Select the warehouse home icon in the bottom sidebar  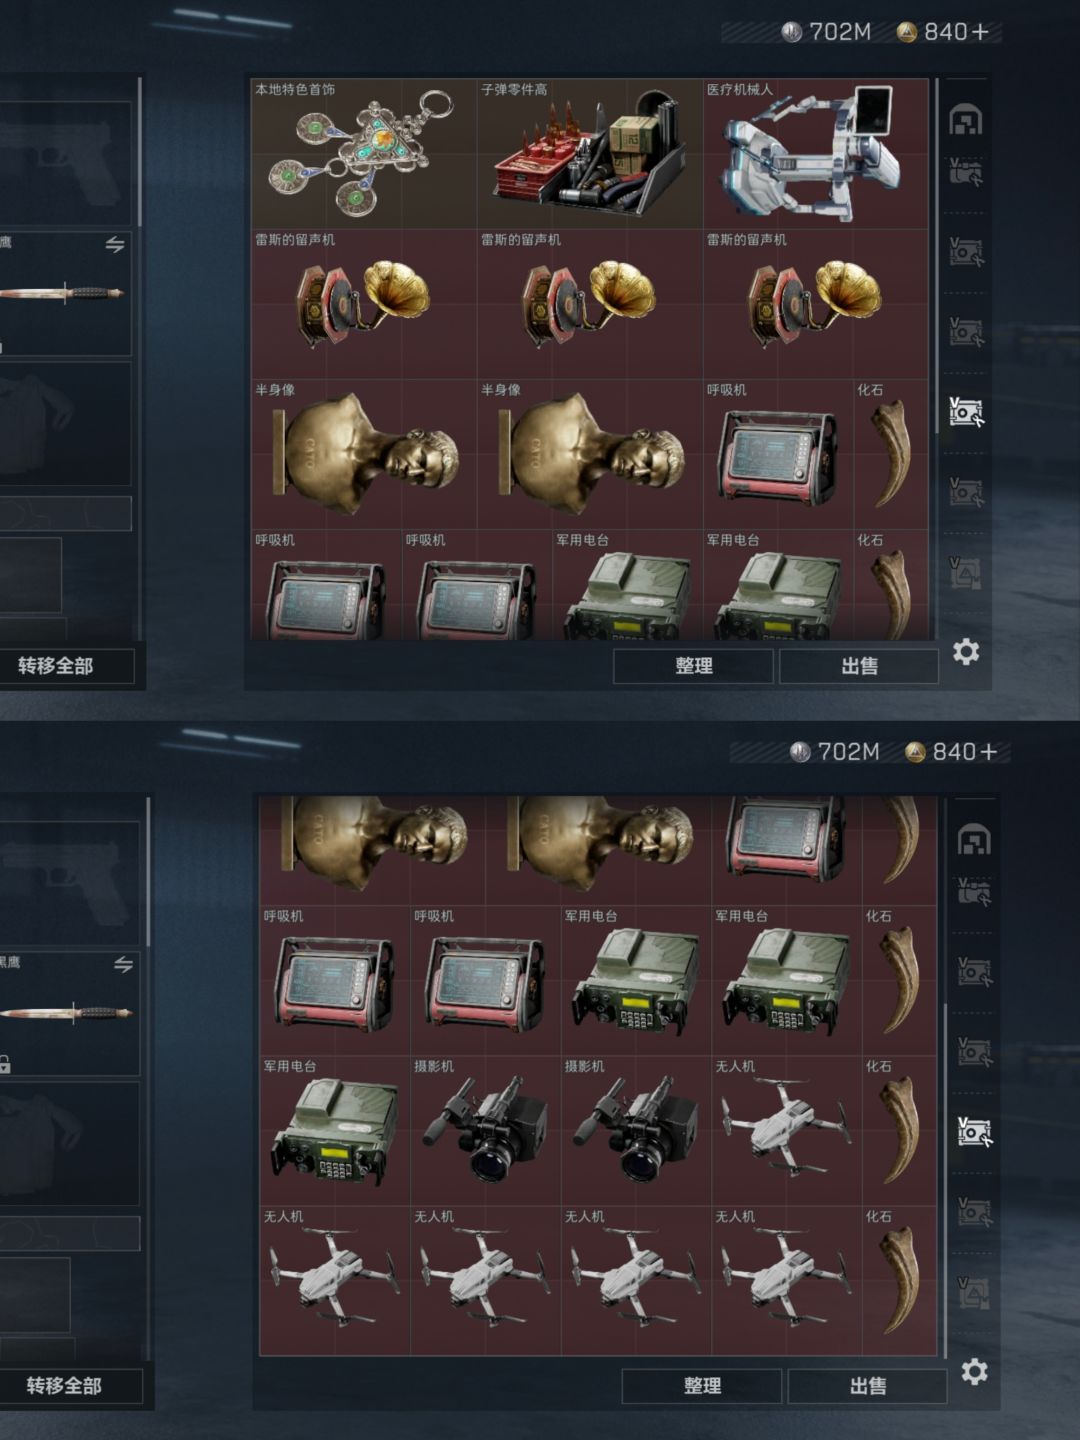(974, 840)
